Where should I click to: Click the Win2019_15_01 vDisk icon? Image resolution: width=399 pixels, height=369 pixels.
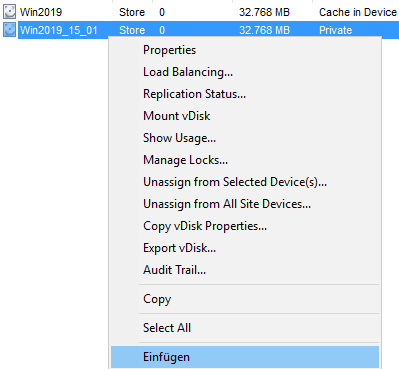(x=9, y=30)
